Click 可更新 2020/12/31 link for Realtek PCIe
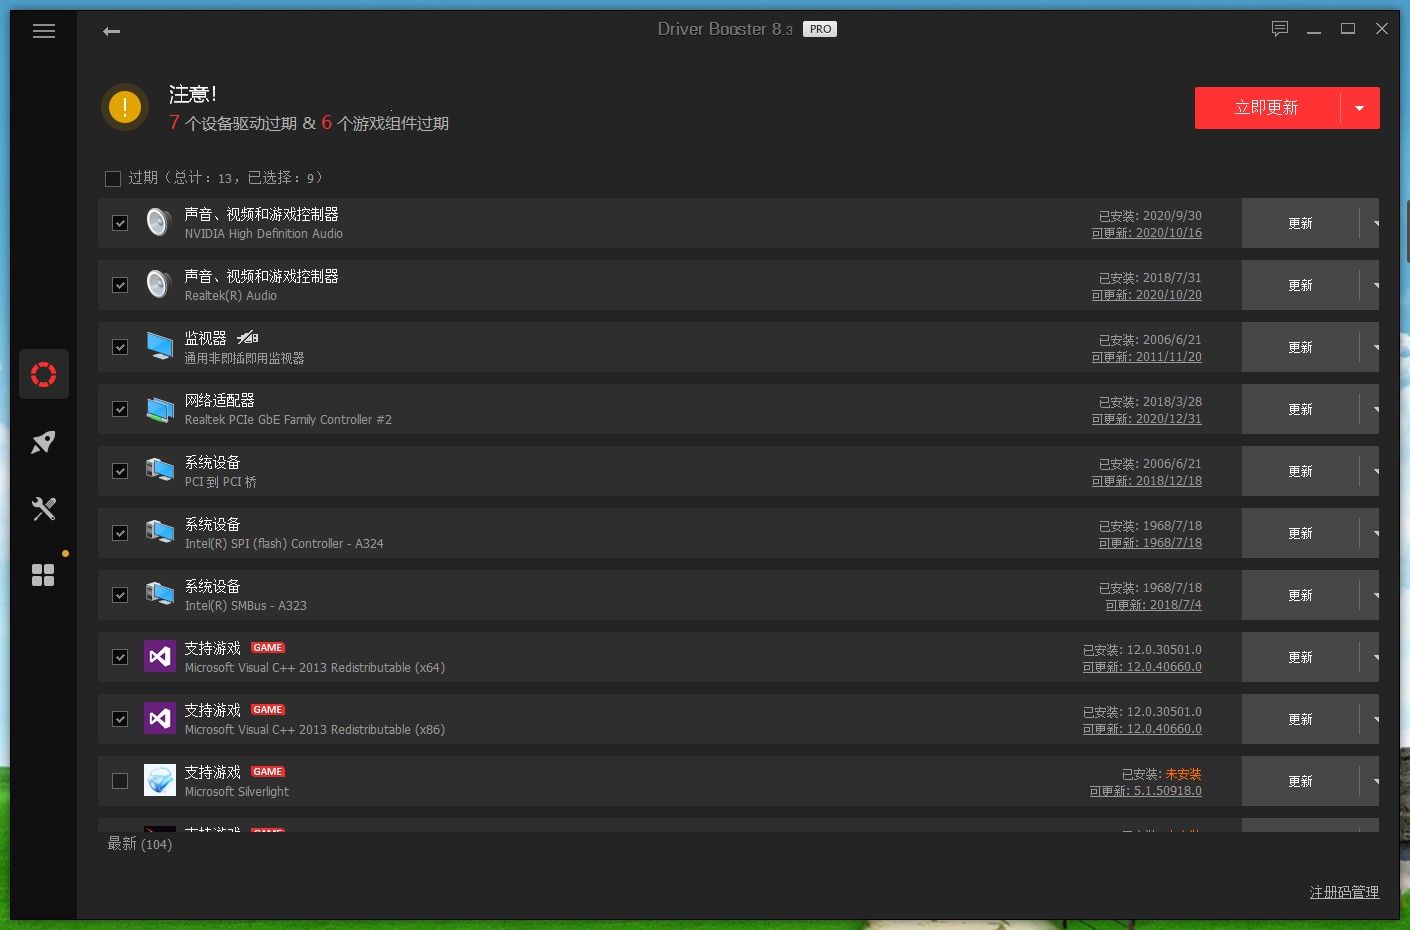The height and width of the screenshot is (930, 1410). [x=1147, y=419]
